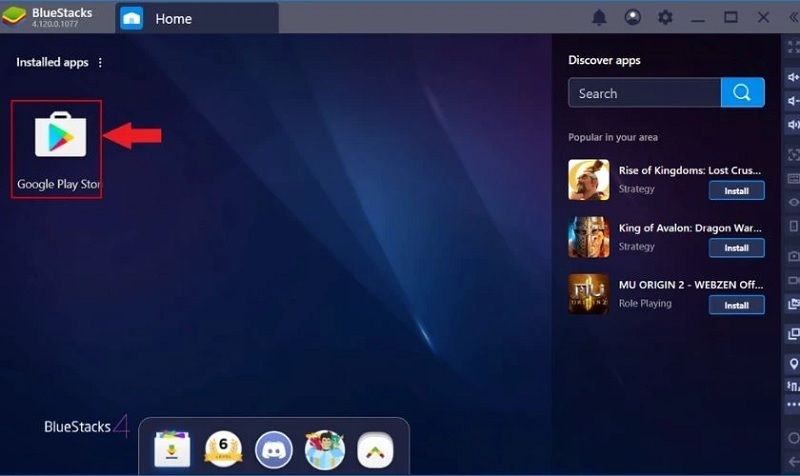The image size is (800, 476).
Task: Open the level 6 rewards badge in dock
Action: click(223, 449)
